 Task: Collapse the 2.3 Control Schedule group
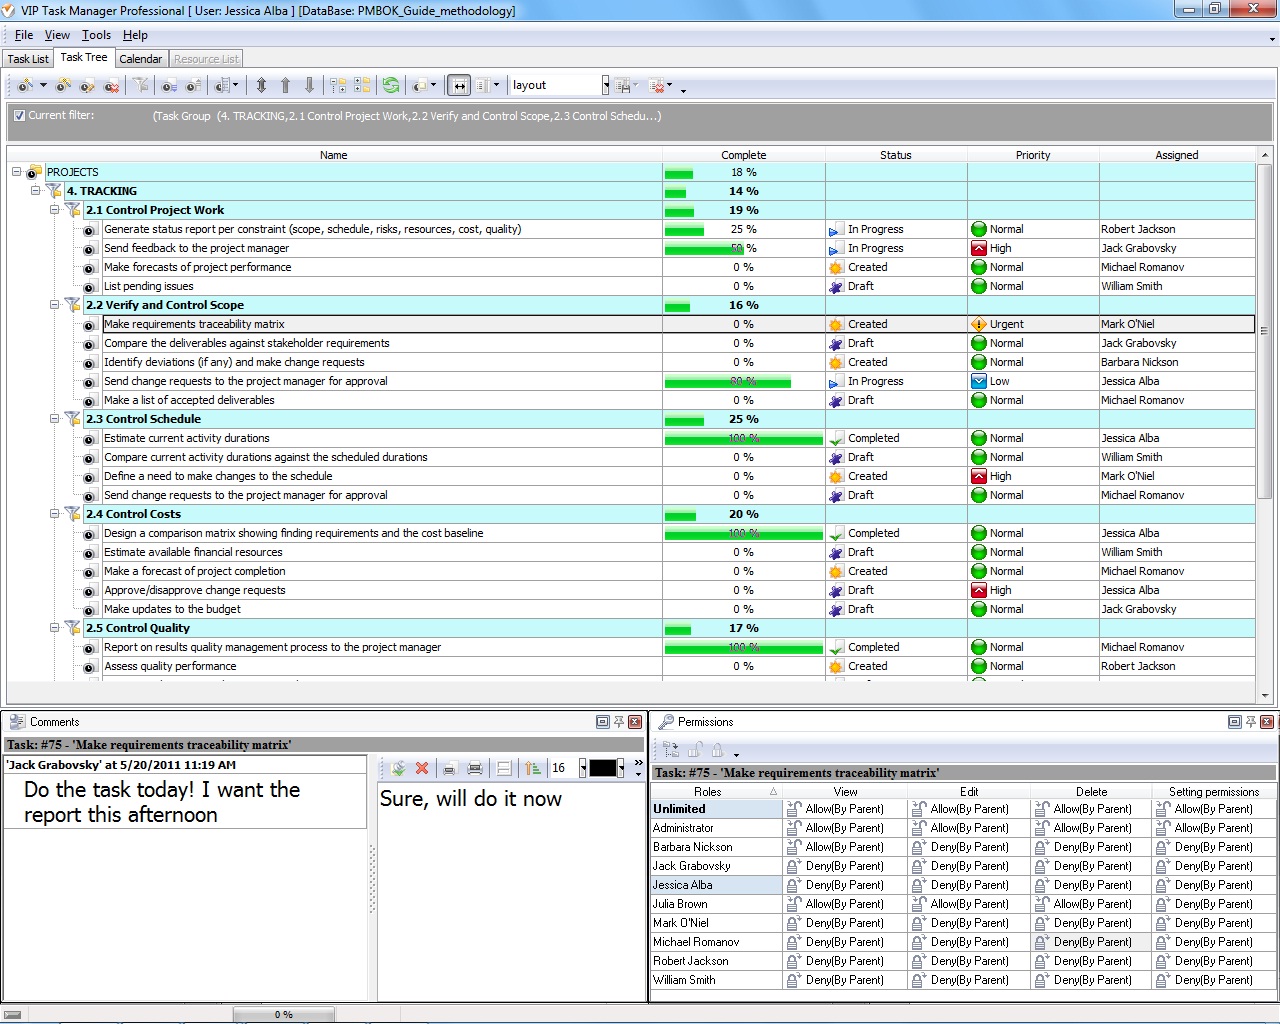(x=55, y=419)
